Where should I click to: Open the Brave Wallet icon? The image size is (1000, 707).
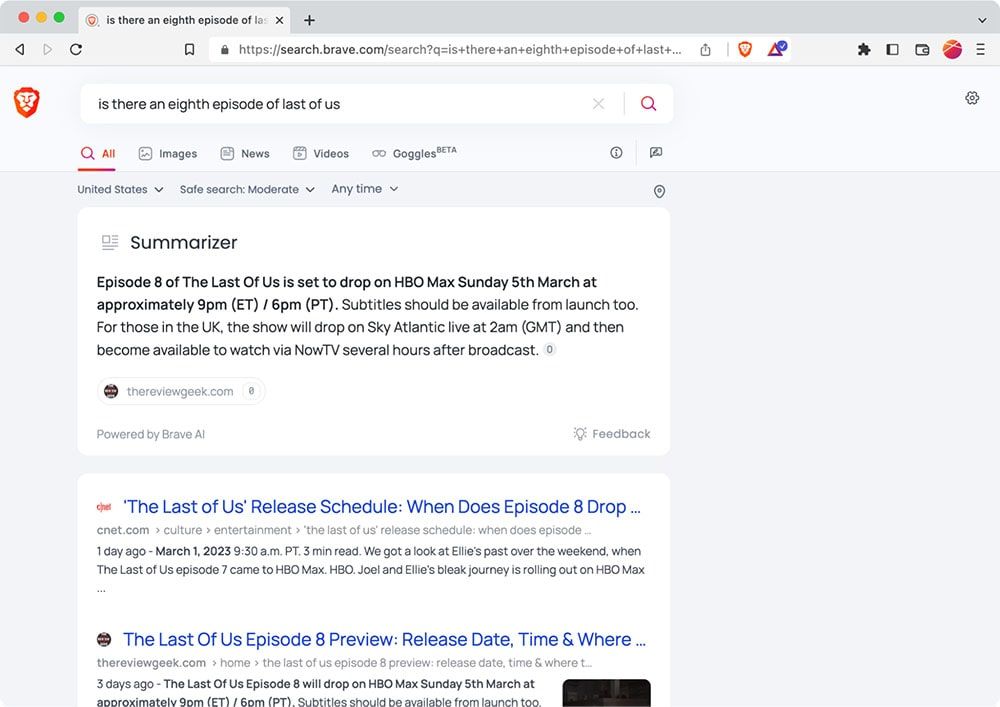click(x=922, y=49)
